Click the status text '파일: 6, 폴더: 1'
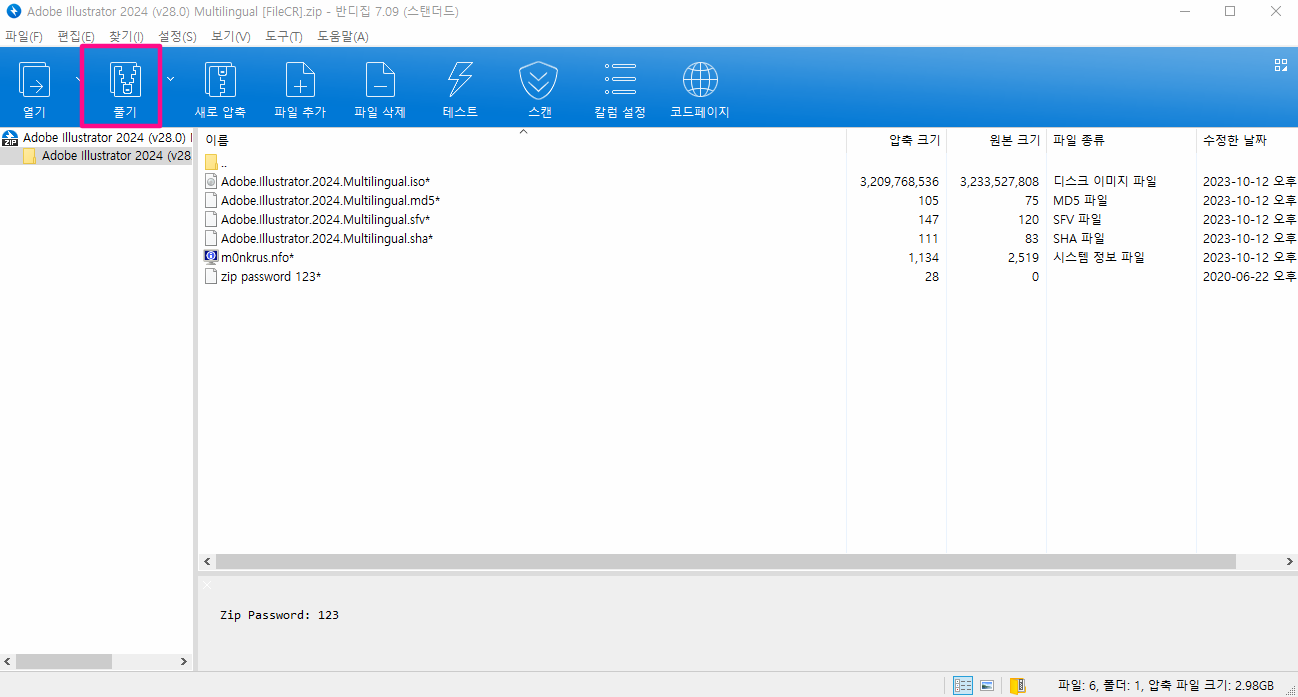The width and height of the screenshot is (1298, 697). 1100,685
